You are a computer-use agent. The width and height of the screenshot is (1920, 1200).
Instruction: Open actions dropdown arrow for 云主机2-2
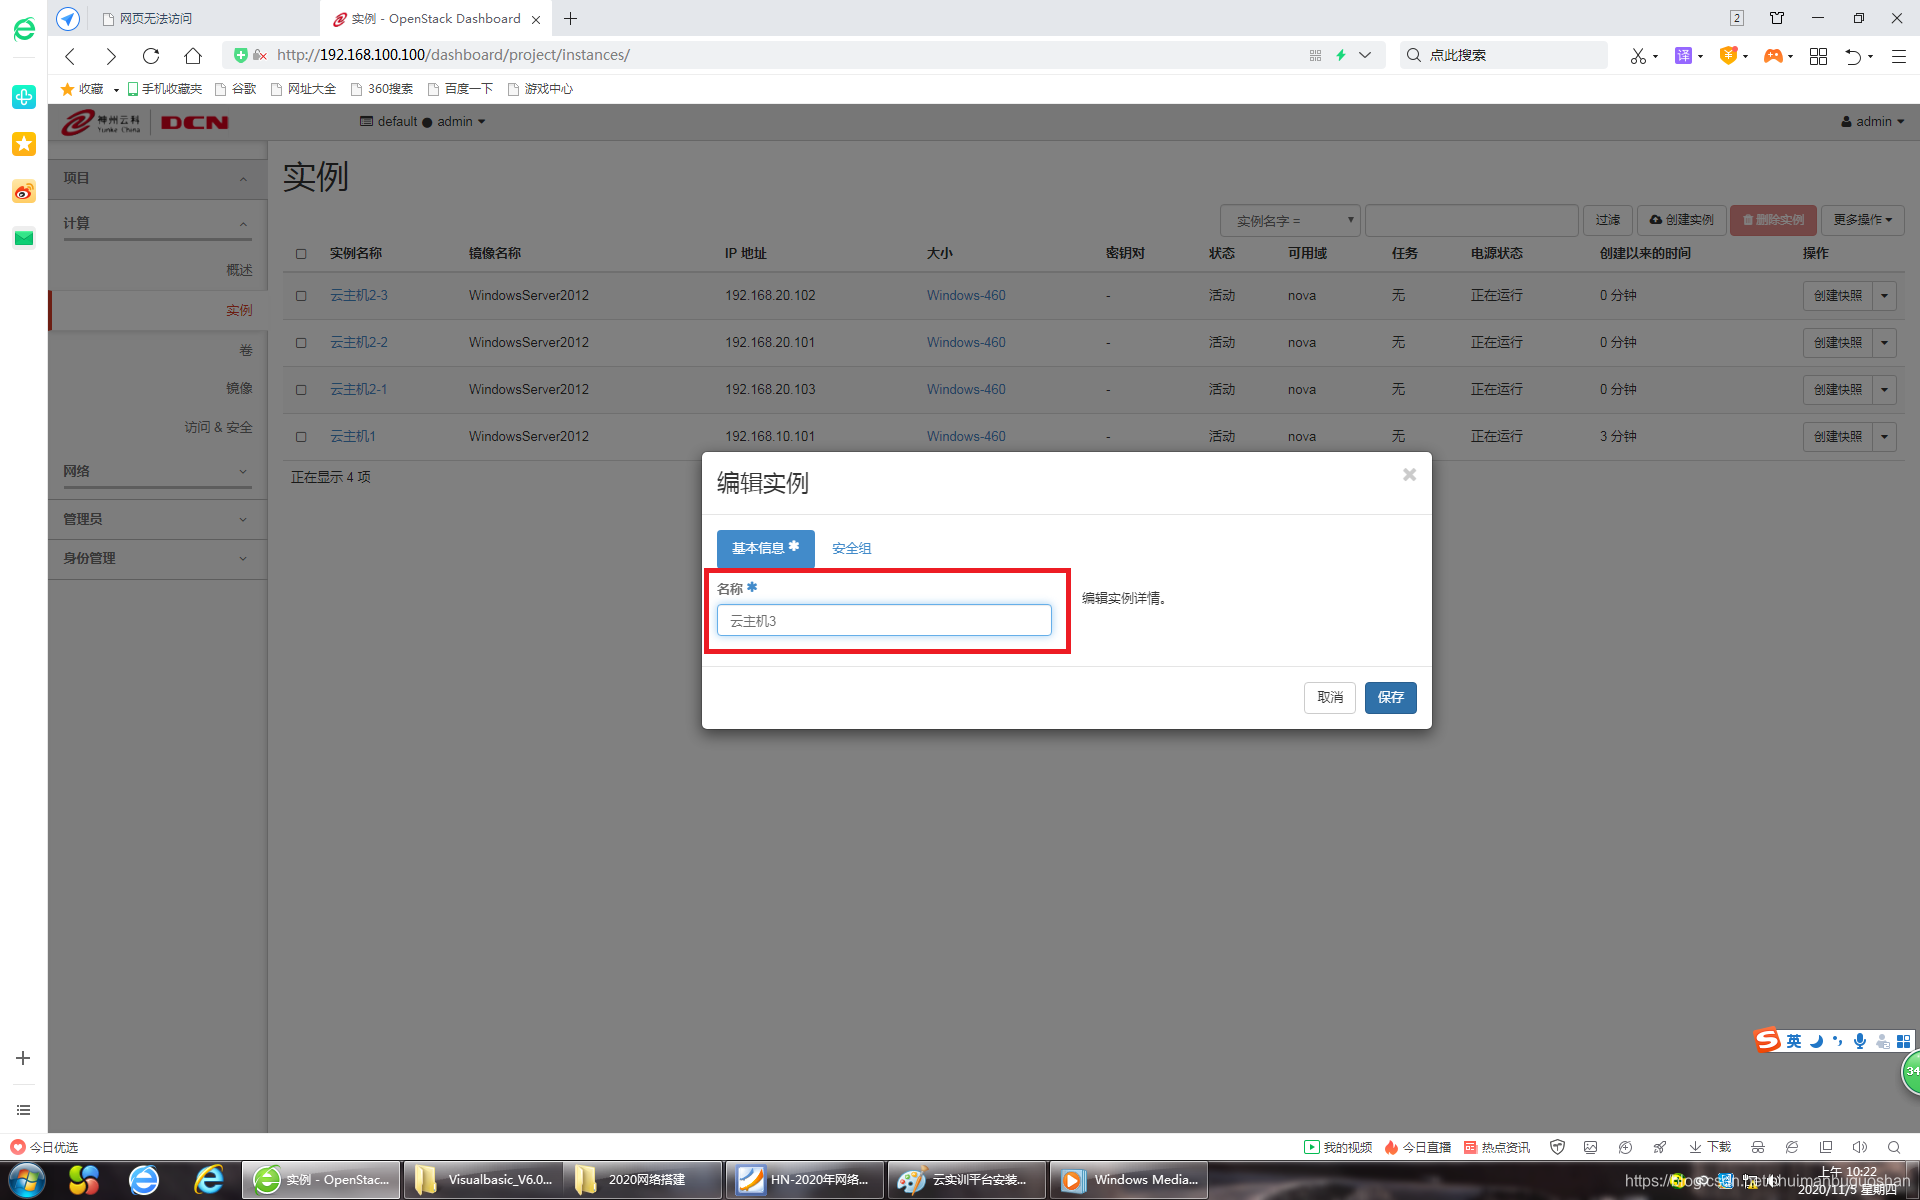[x=1885, y=343]
